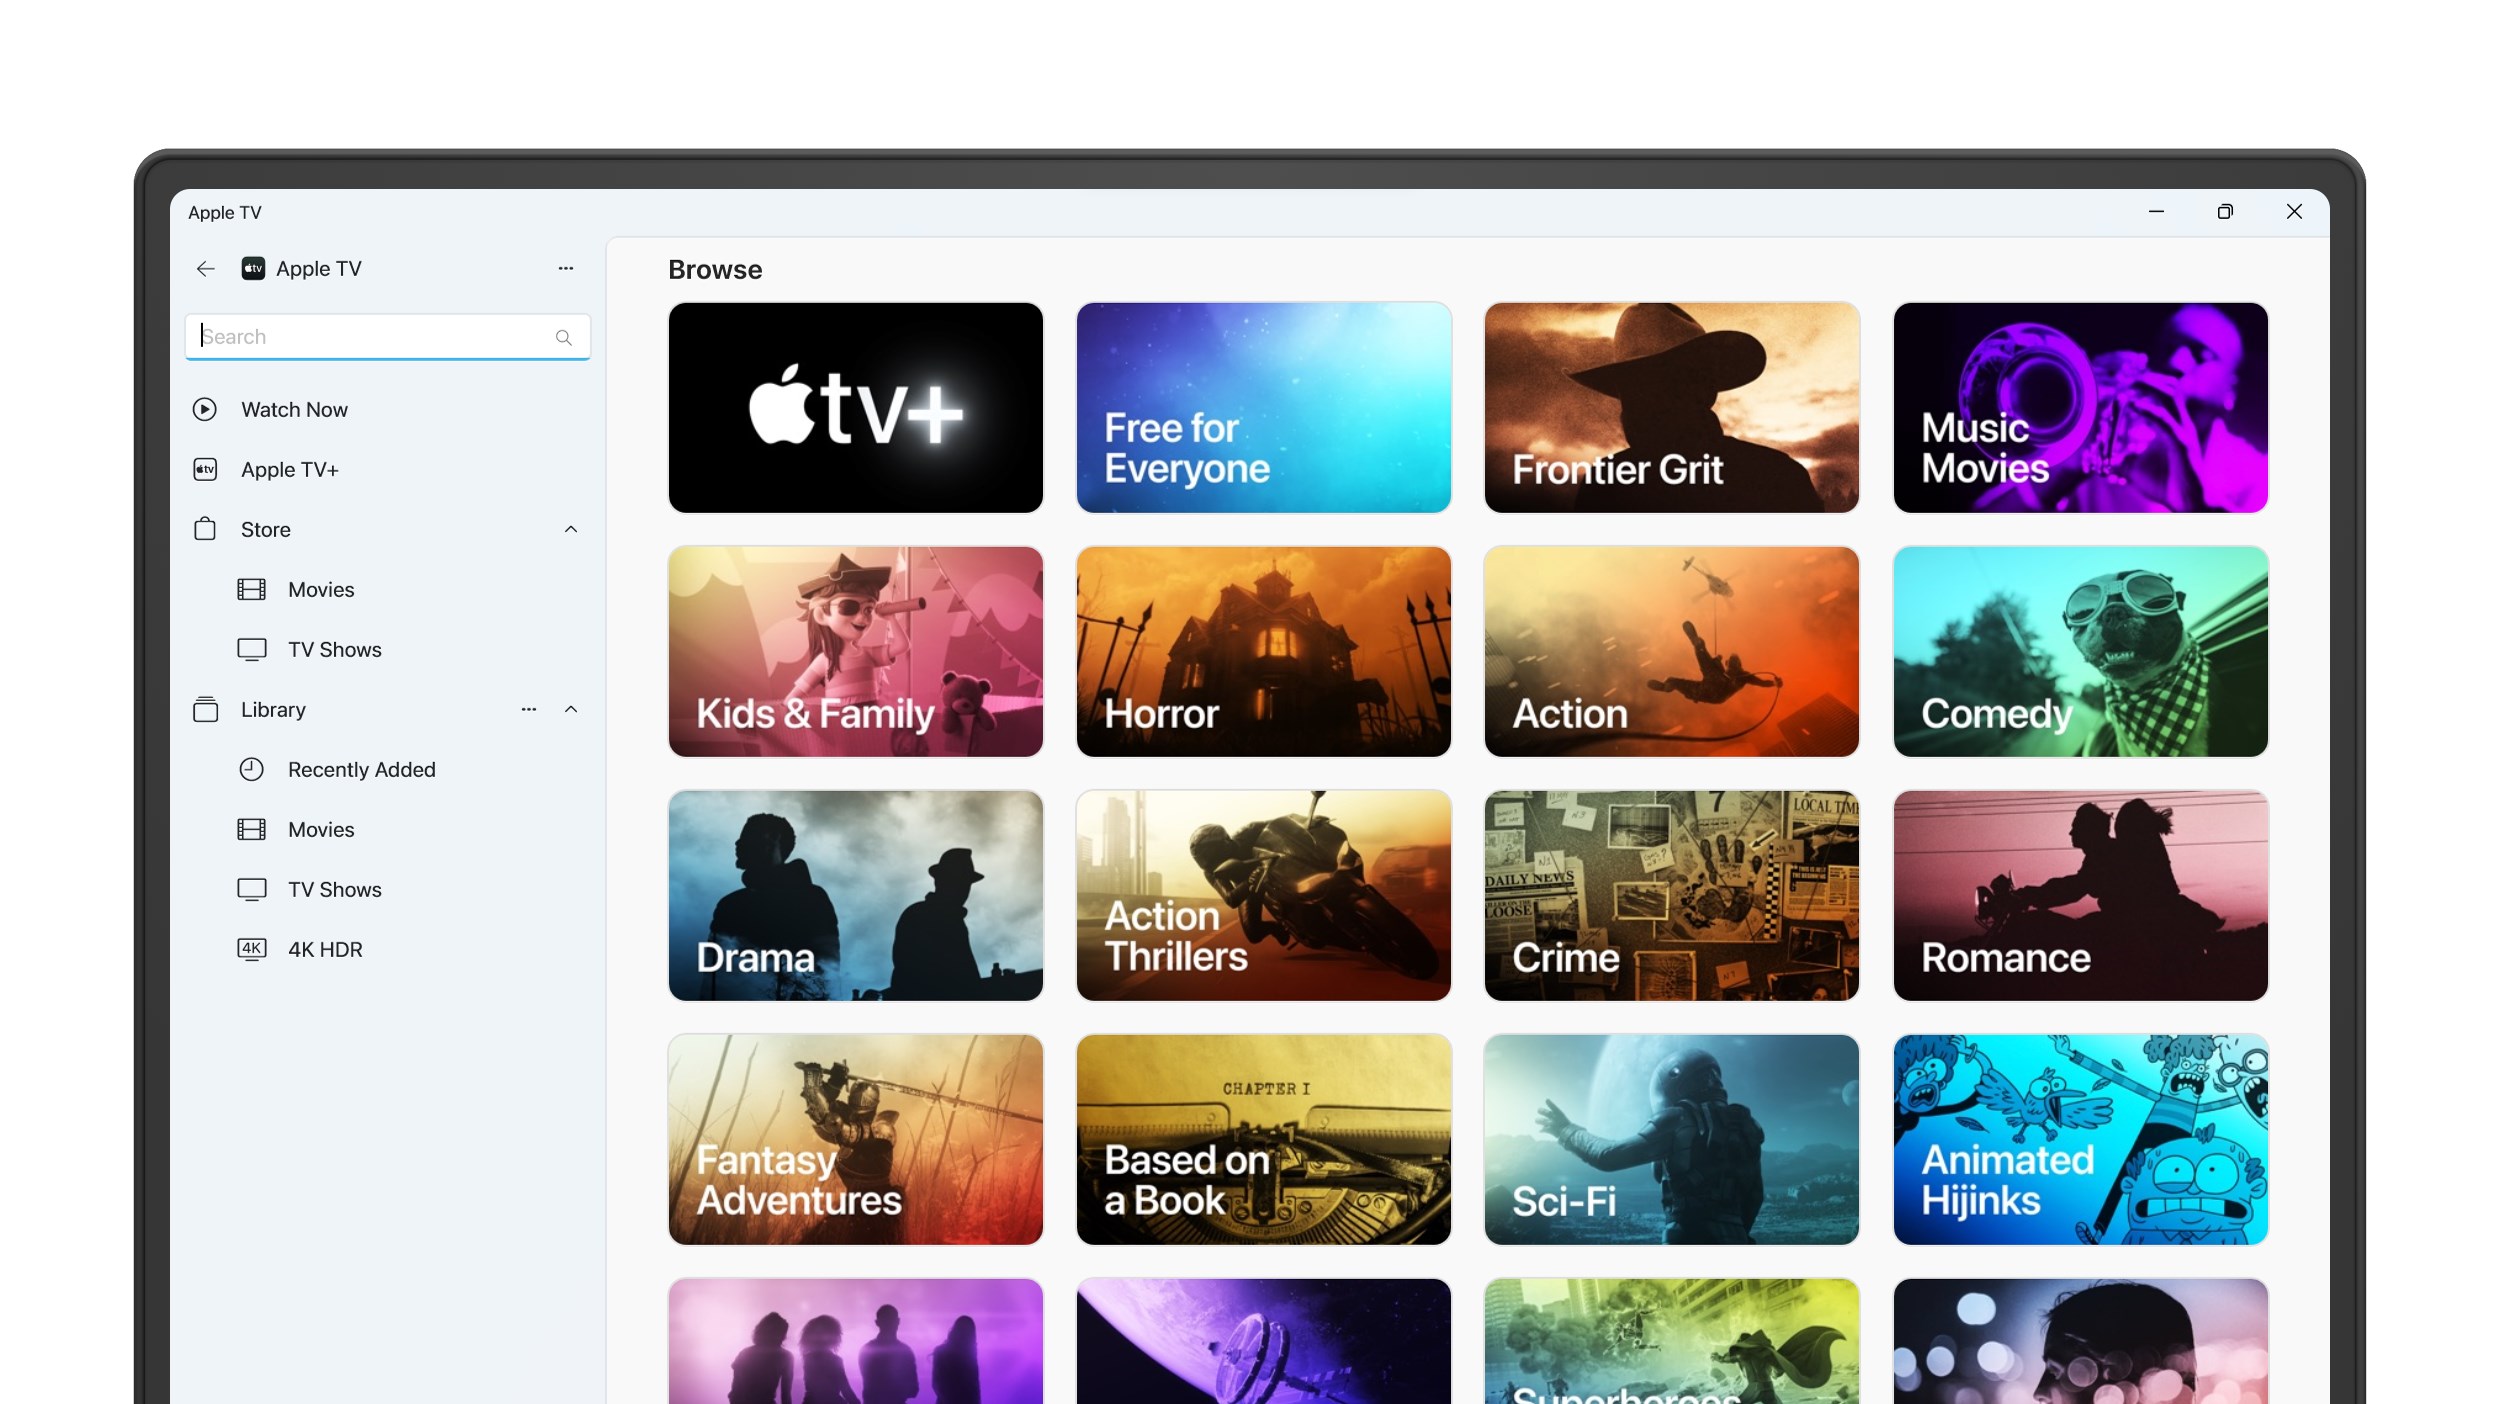Open the Apple TV+ category tile
The height and width of the screenshot is (1404, 2500).
click(x=855, y=407)
